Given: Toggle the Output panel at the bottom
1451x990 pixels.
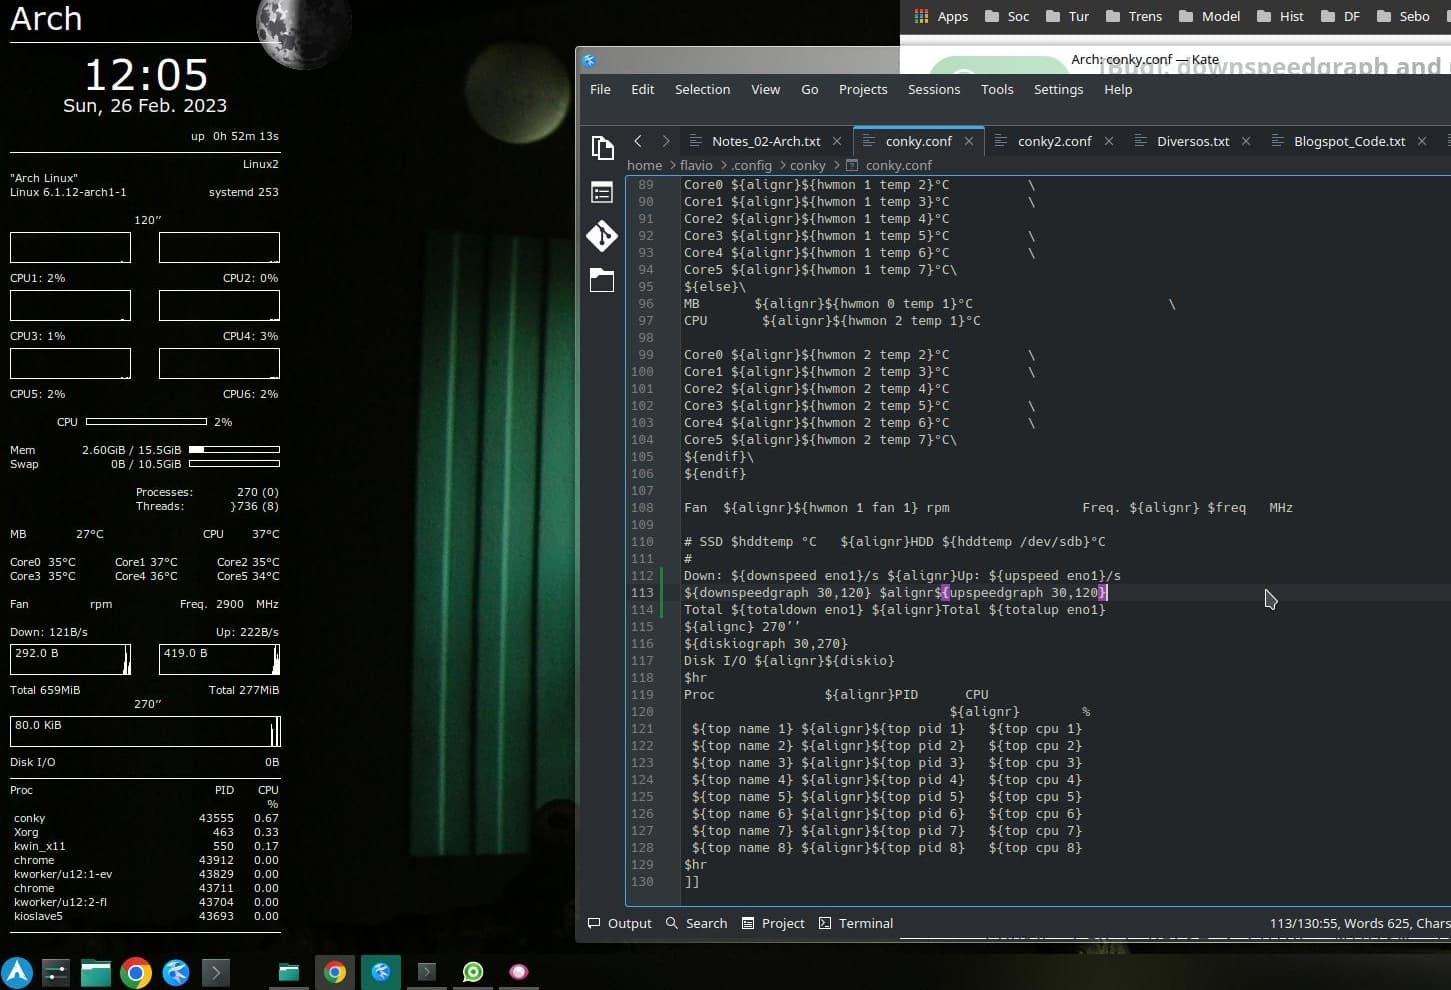Looking at the screenshot, I should tap(620, 923).
